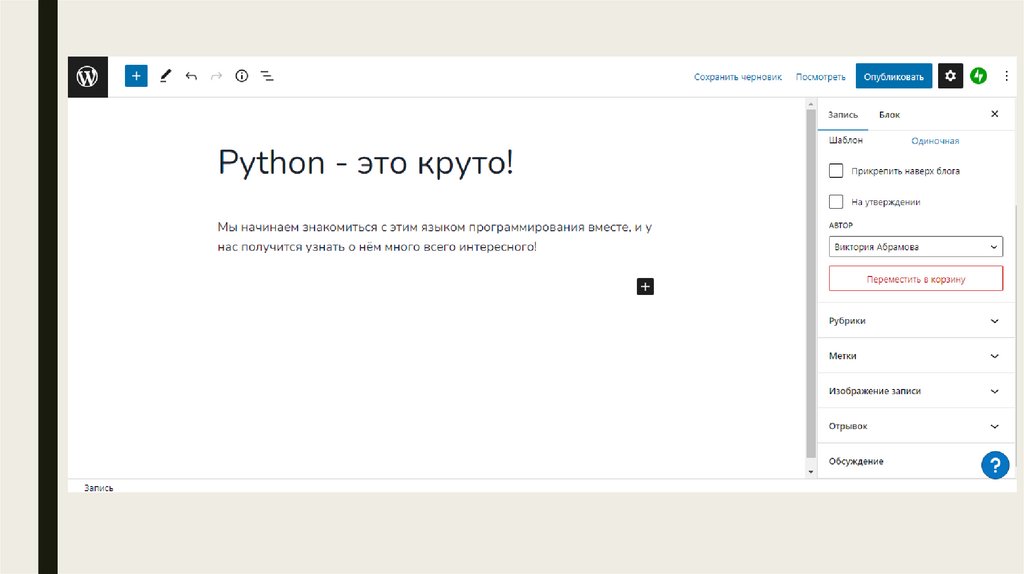
Task: Open the Jetpack lightning icon
Action: pos(978,76)
